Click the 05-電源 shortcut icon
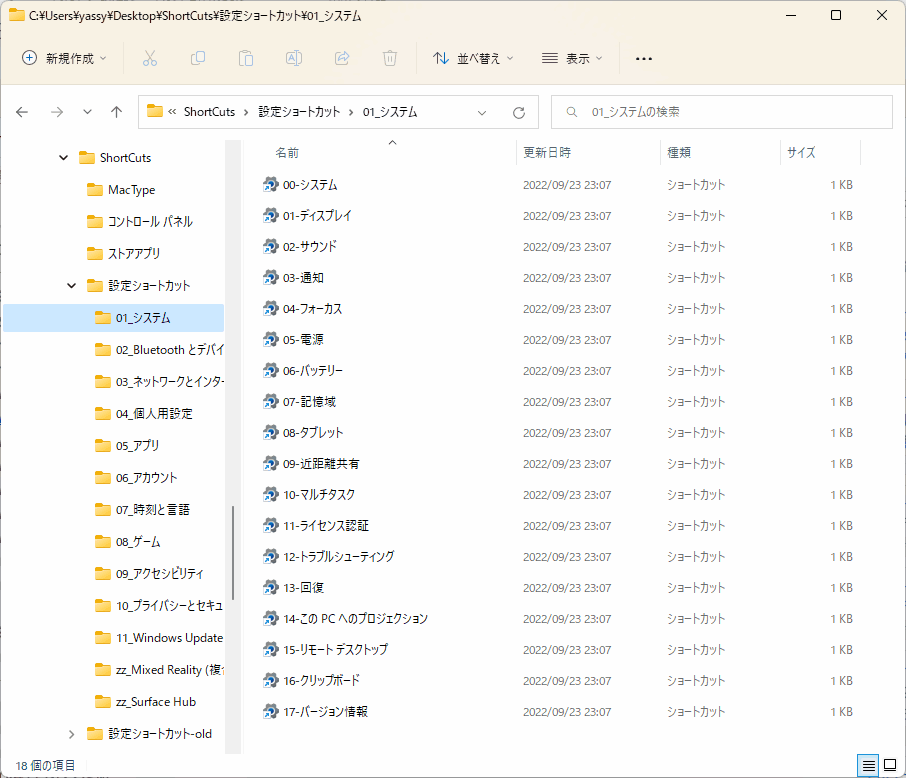906x778 pixels. point(270,339)
